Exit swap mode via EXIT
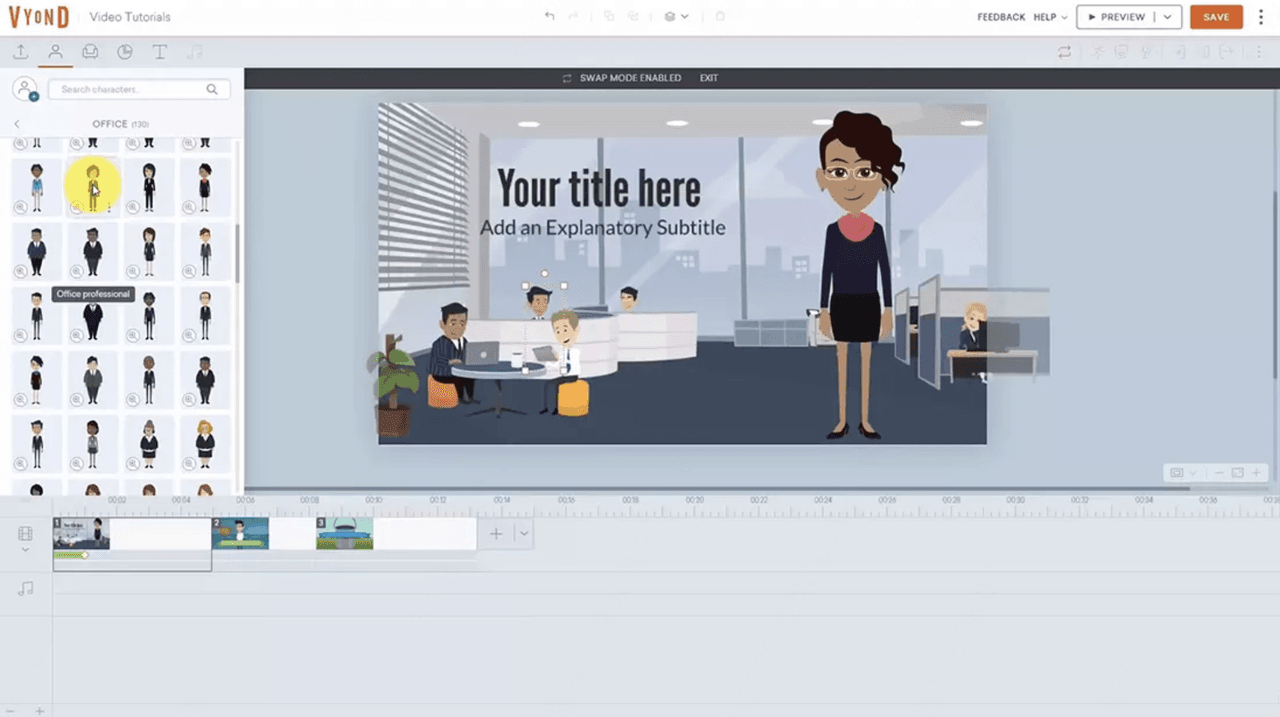Screen dimensions: 1280x717 [708, 78]
